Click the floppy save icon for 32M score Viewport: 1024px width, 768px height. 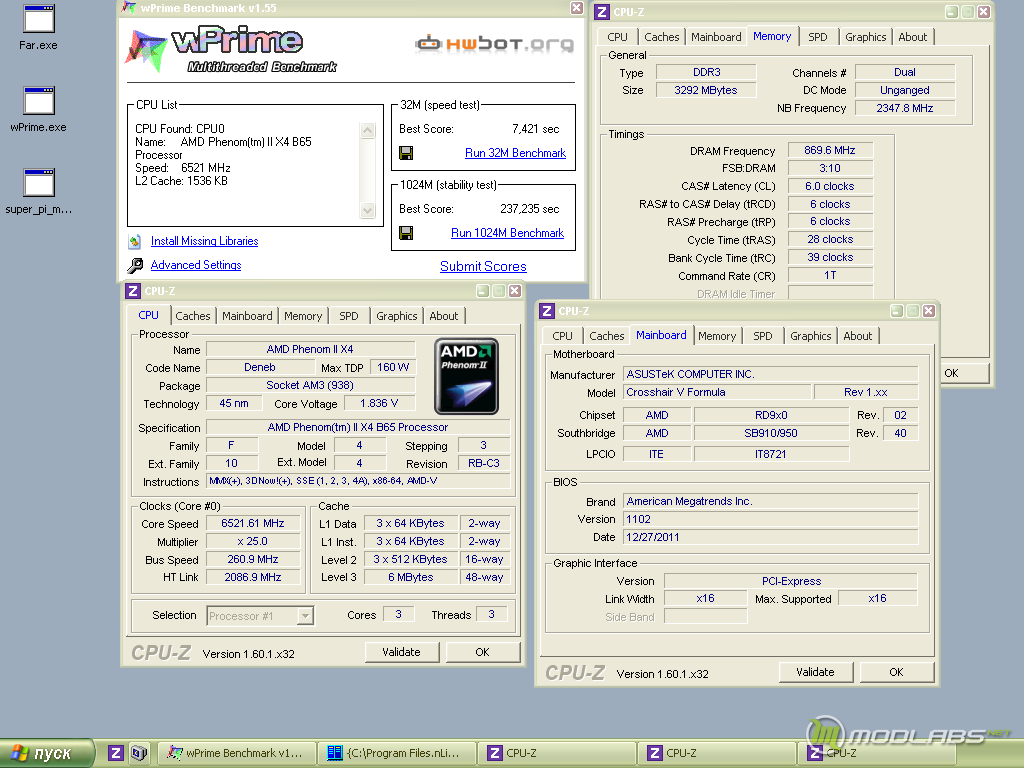pyautogui.click(x=406, y=153)
